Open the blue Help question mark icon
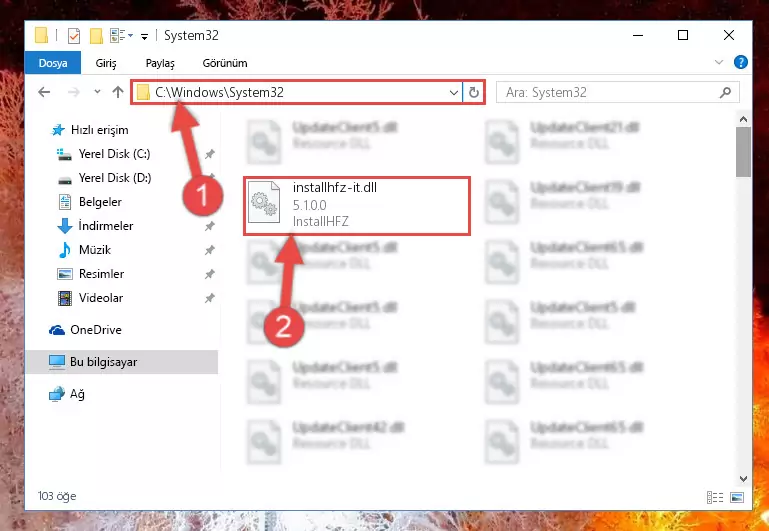Image resolution: width=769 pixels, height=531 pixels. pyautogui.click(x=741, y=62)
